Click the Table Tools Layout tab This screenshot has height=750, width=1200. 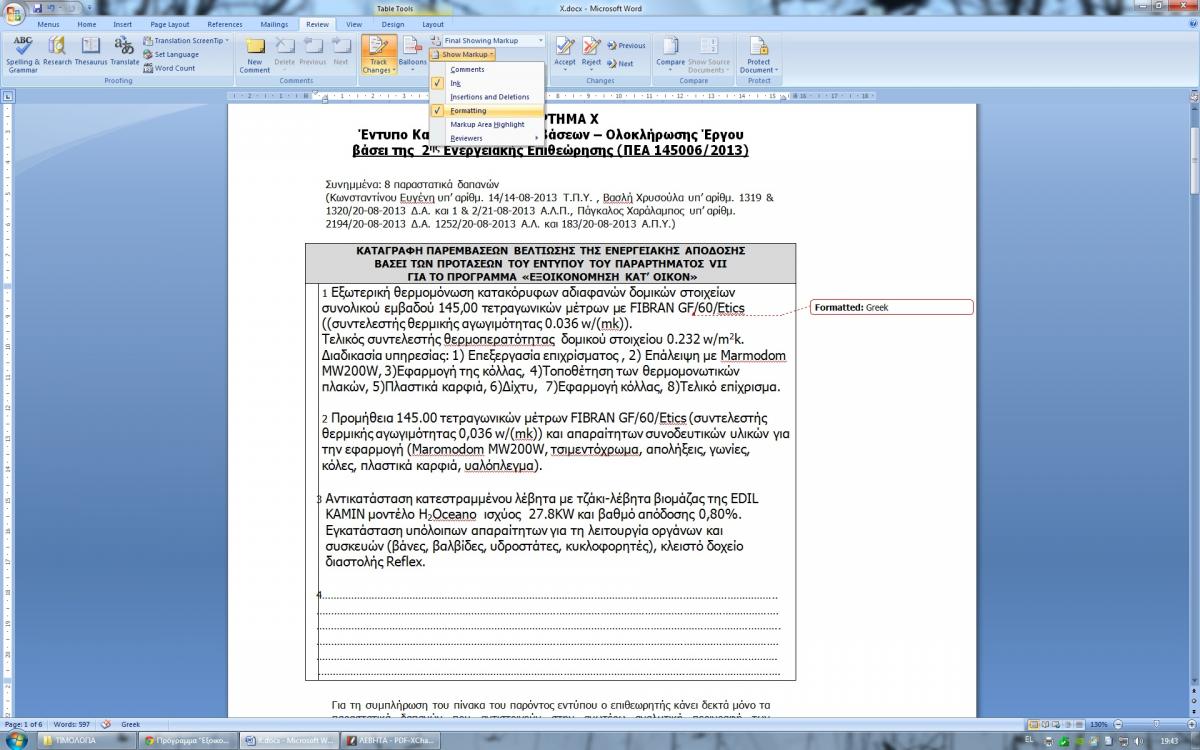click(433, 24)
